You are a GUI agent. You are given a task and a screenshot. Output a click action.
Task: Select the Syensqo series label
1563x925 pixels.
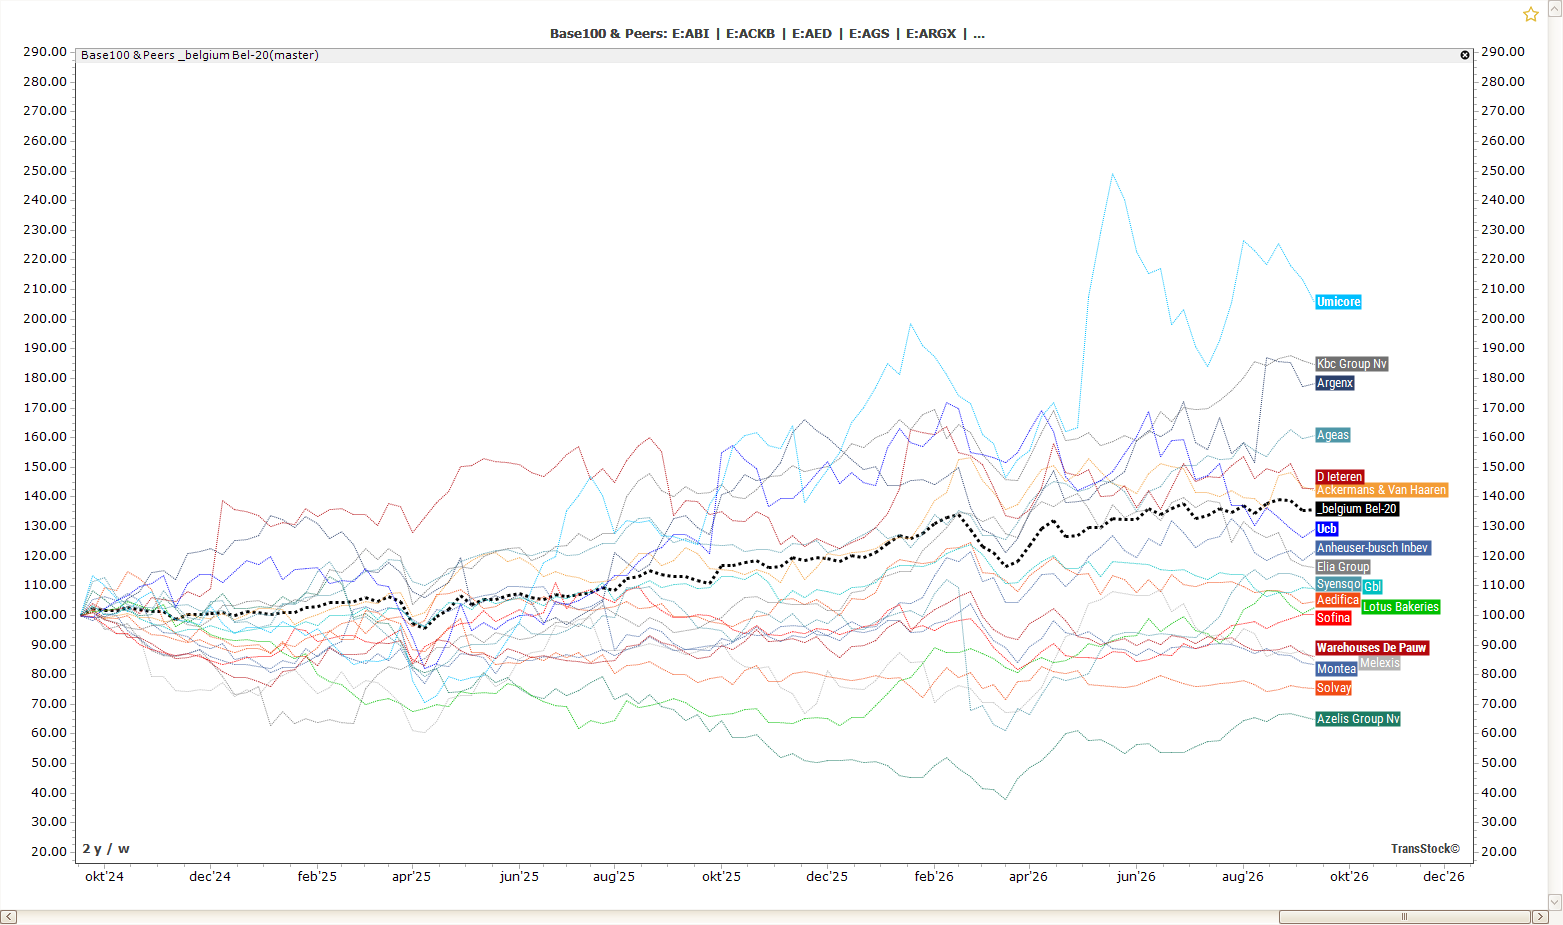pyautogui.click(x=1338, y=584)
